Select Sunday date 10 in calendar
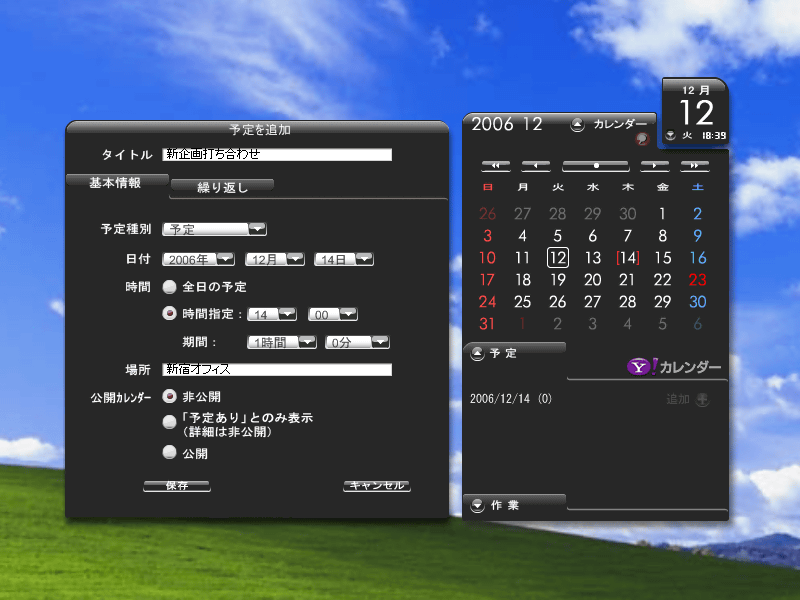 coord(487,258)
